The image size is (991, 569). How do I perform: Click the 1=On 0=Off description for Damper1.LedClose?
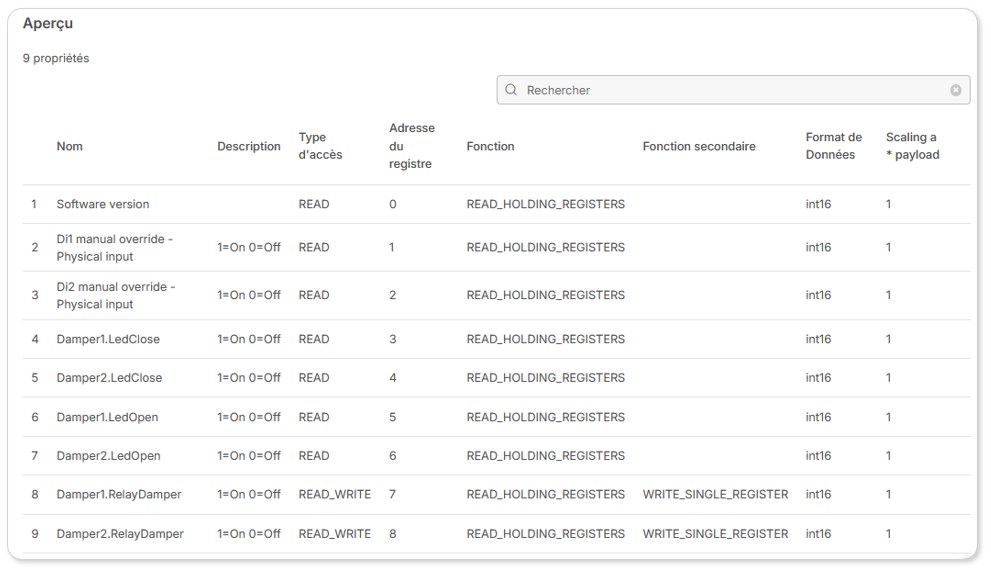[249, 340]
